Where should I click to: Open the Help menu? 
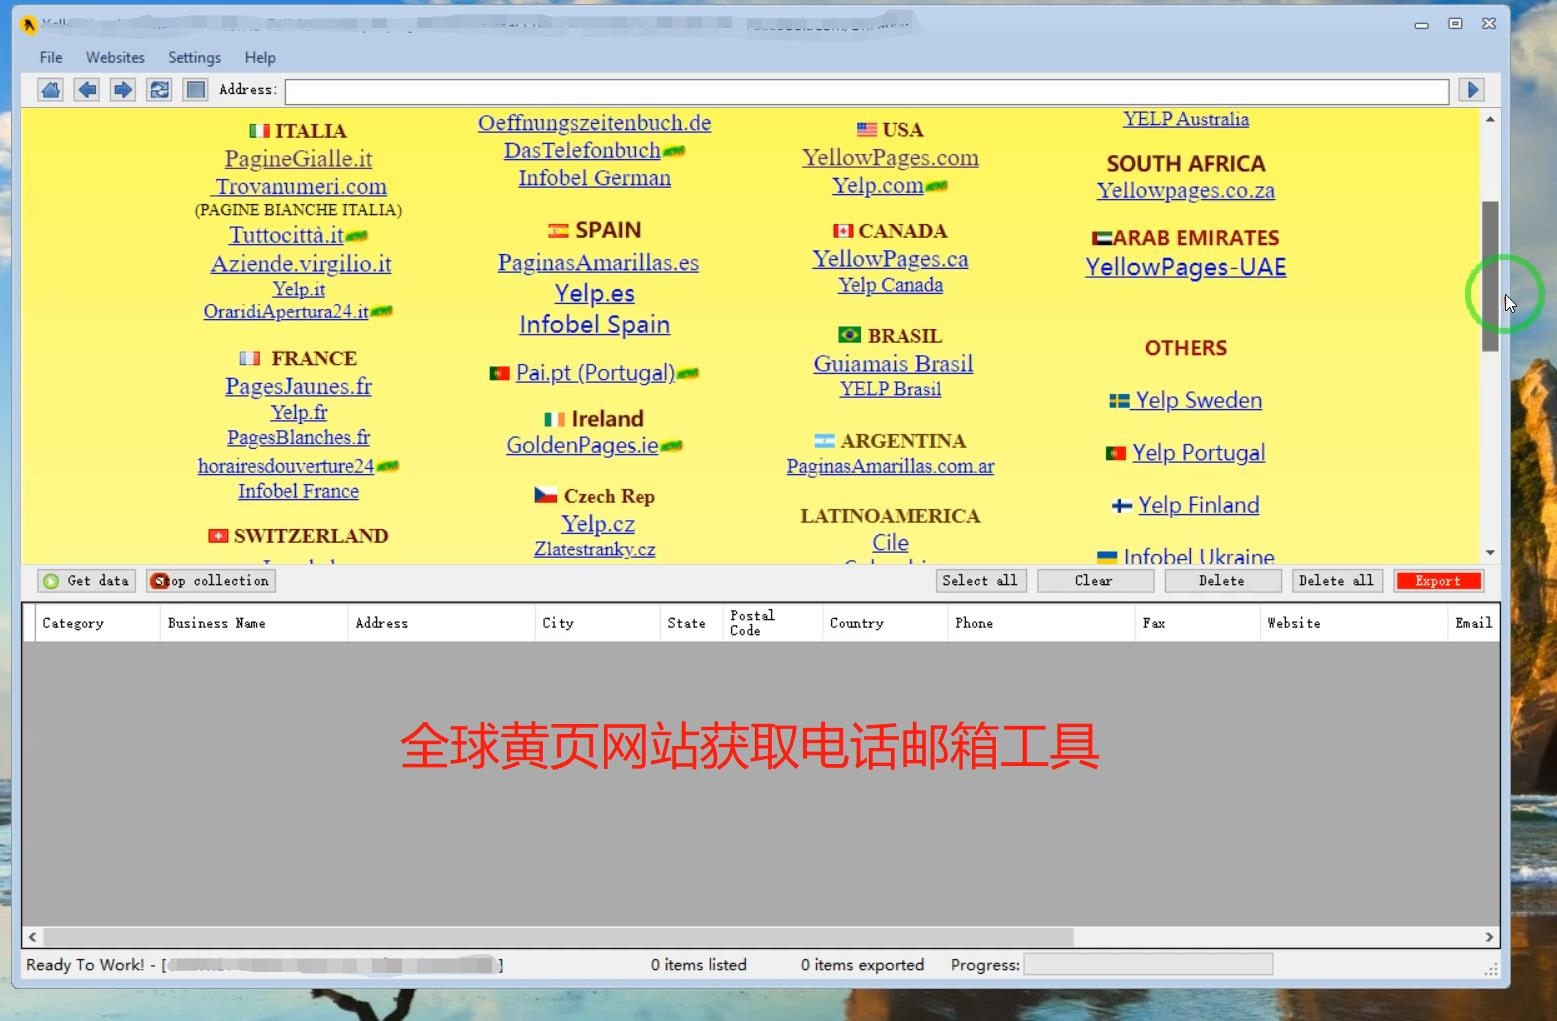point(259,57)
